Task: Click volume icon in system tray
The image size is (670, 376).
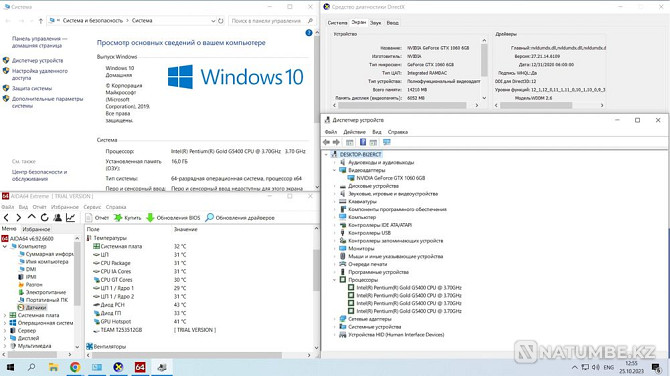Action: click(x=596, y=367)
